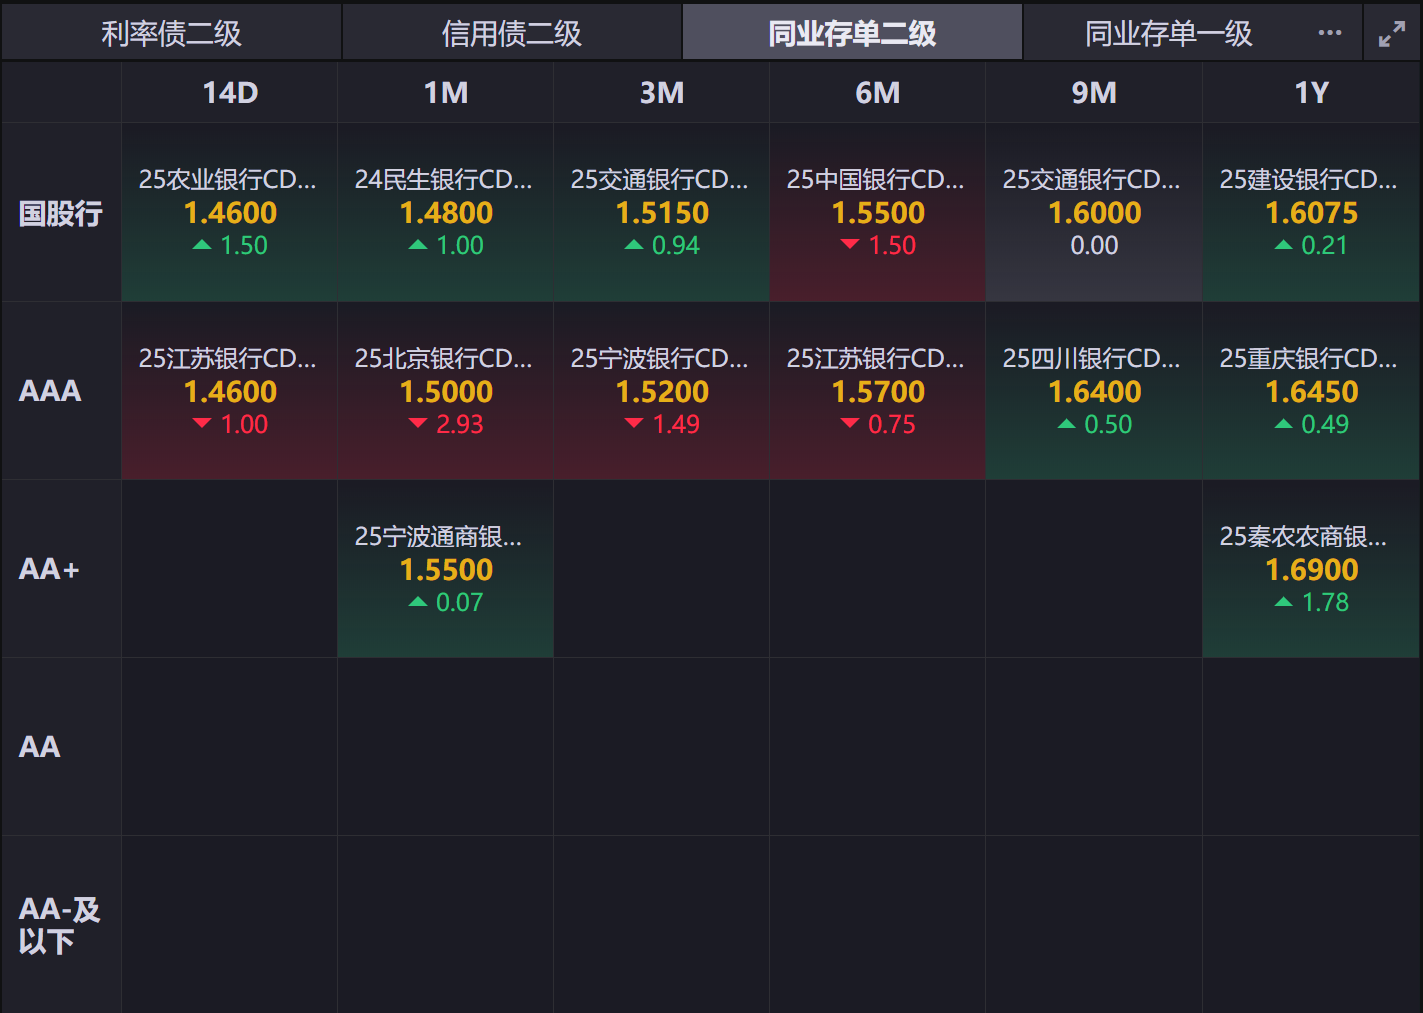Image resolution: width=1423 pixels, height=1013 pixels.
Task: Open 25宁波通商银 cell at 1.5500
Action: (x=446, y=569)
